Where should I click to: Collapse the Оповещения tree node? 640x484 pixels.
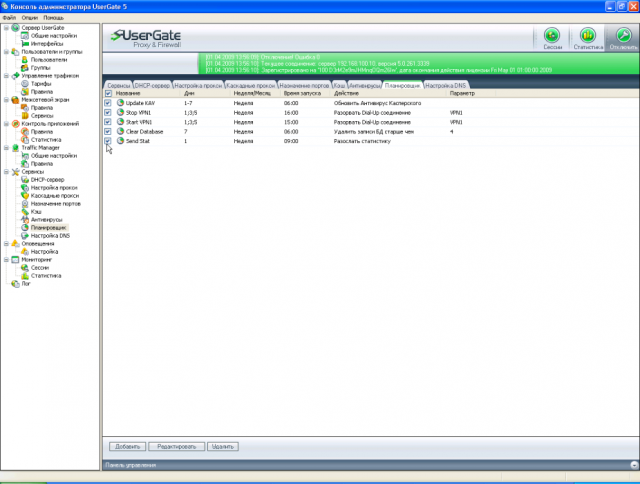click(7, 244)
